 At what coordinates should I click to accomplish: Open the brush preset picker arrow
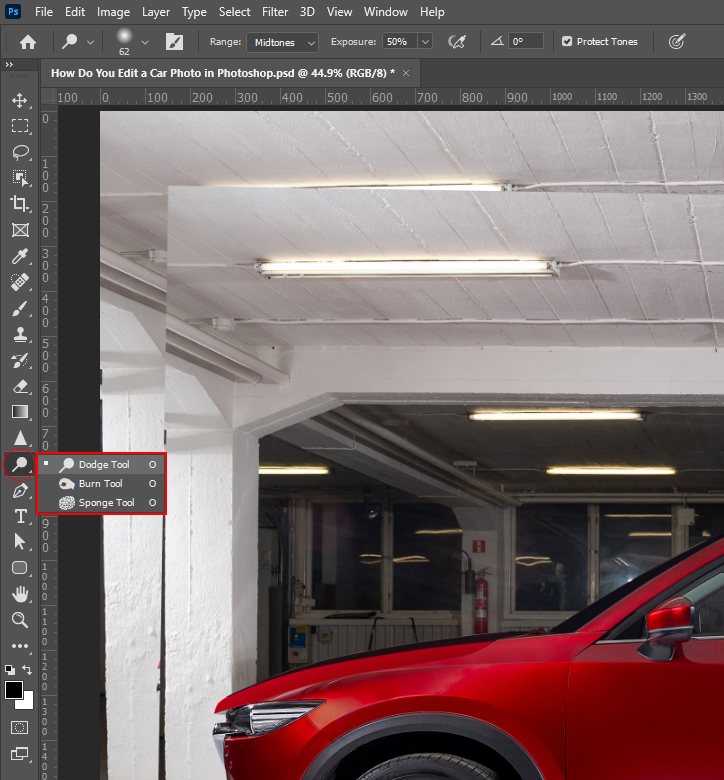click(x=145, y=42)
